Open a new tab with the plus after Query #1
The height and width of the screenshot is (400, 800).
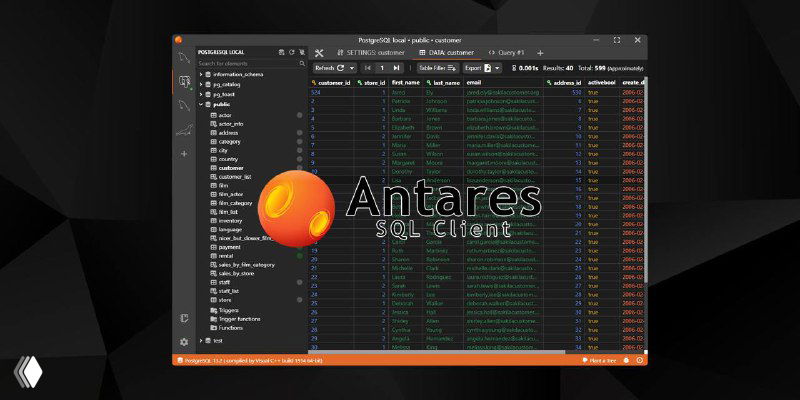tap(540, 53)
